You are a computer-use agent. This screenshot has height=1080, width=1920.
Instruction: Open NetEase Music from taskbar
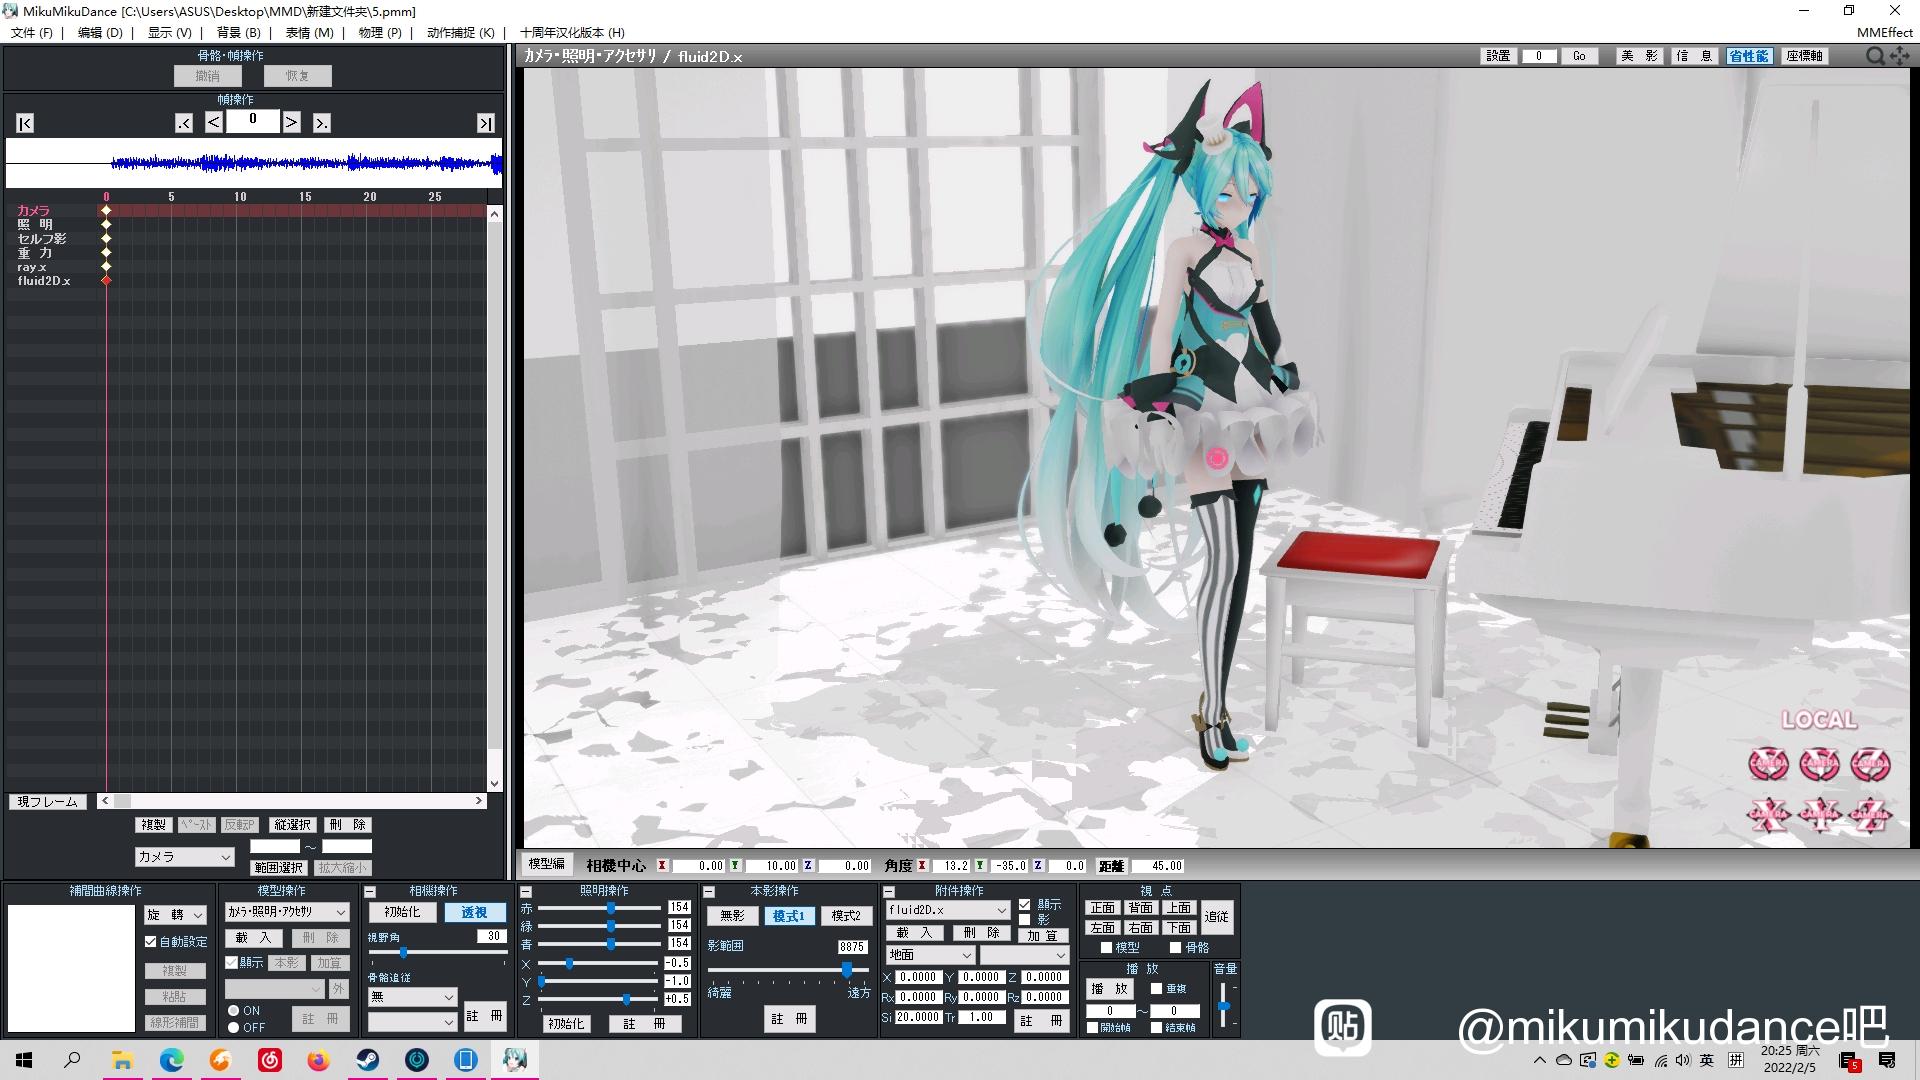point(269,1060)
